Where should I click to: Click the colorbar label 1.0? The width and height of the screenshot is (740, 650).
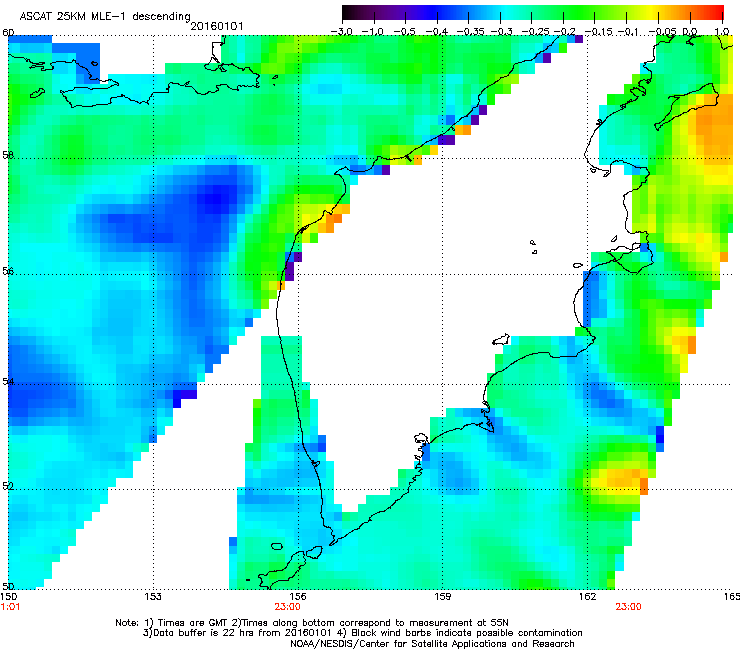(722, 31)
